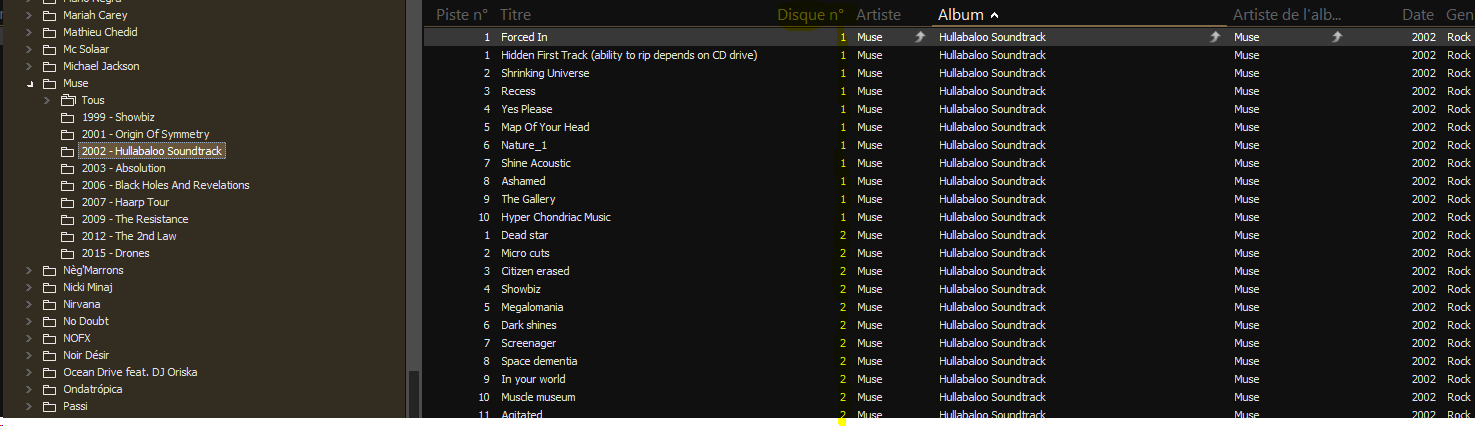Image resolution: width=1475 pixels, height=426 pixels.
Task: Collapse the Muse artist folder
Action: point(29,84)
